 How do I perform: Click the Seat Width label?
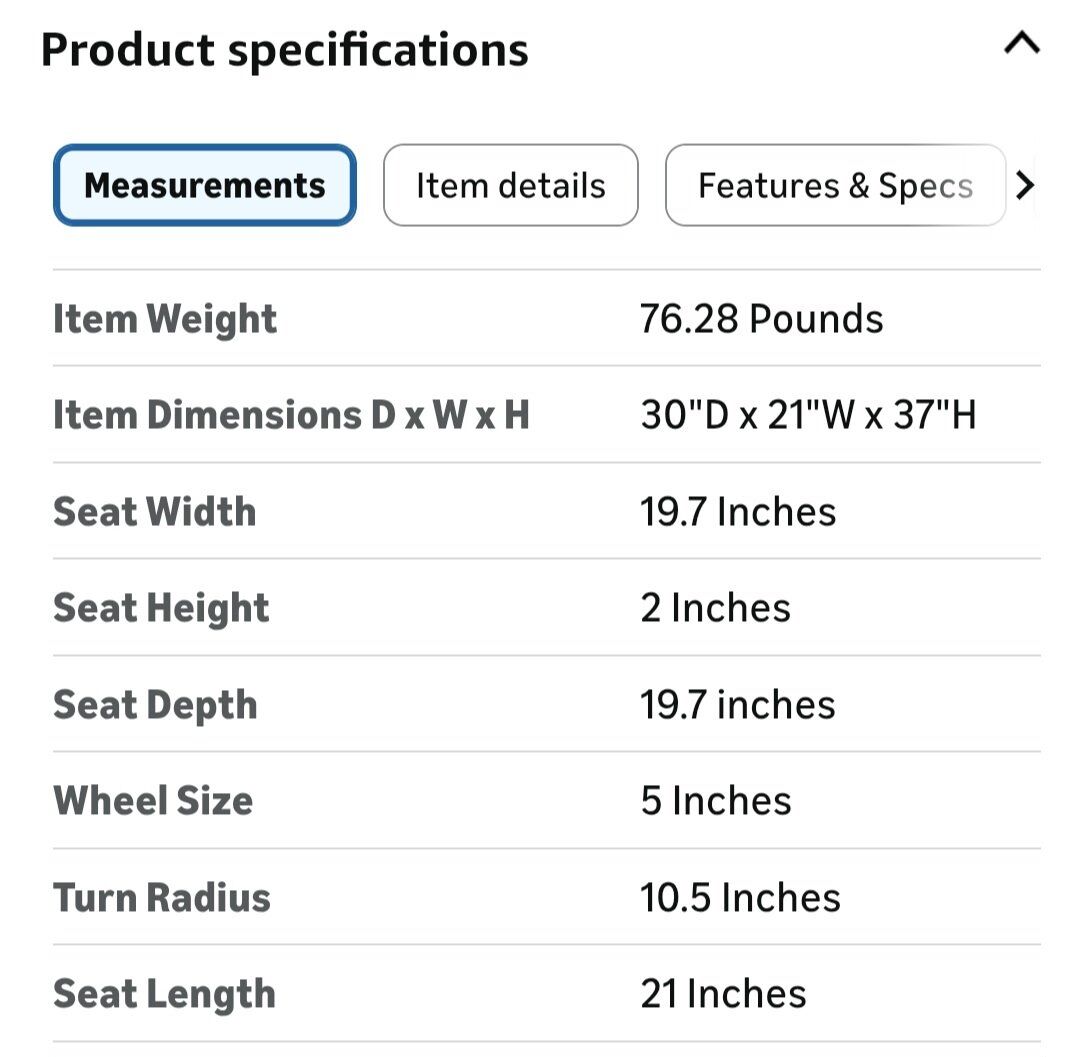click(155, 512)
